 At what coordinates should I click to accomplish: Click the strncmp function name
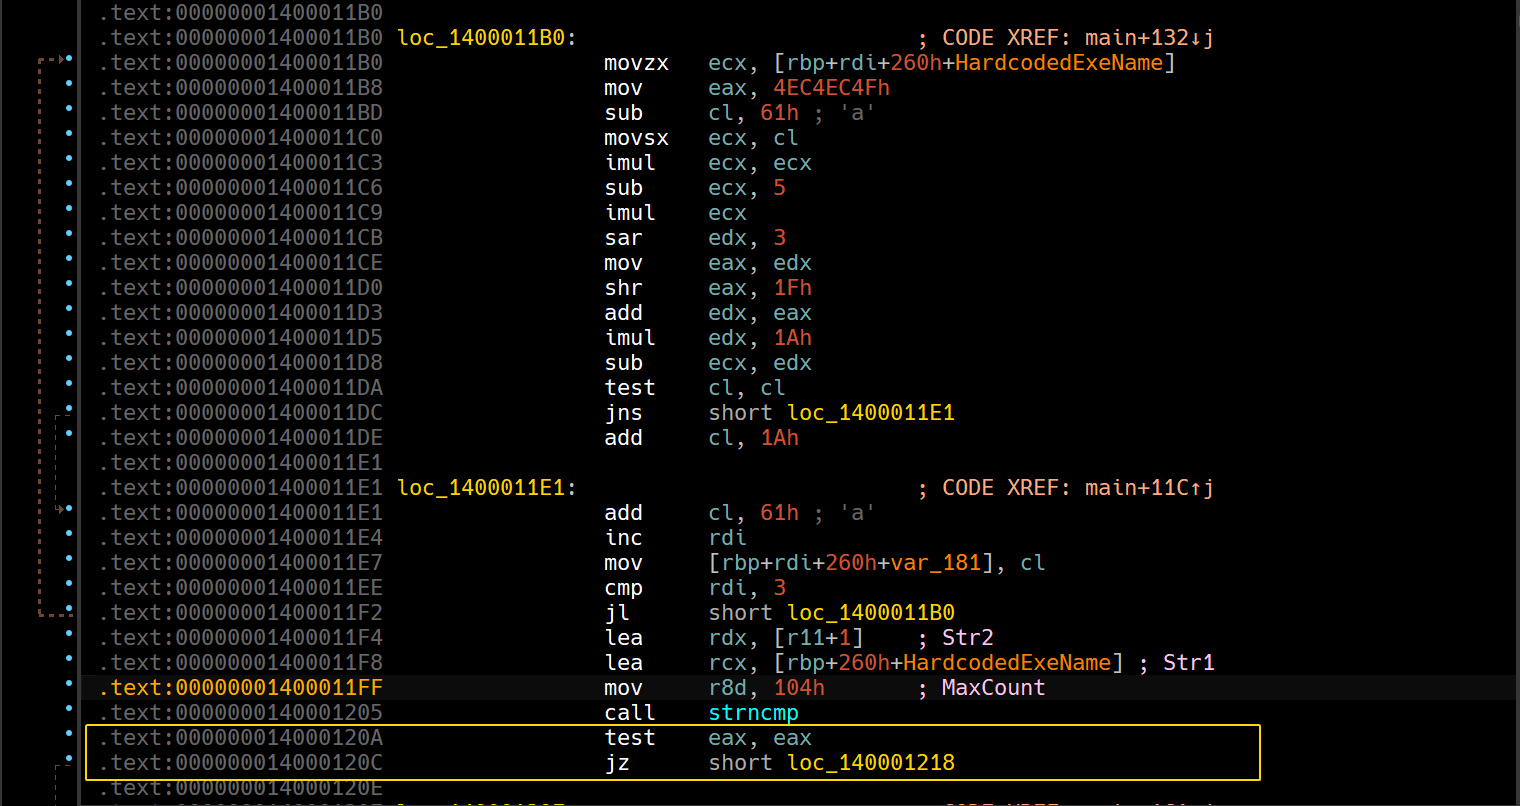753,713
